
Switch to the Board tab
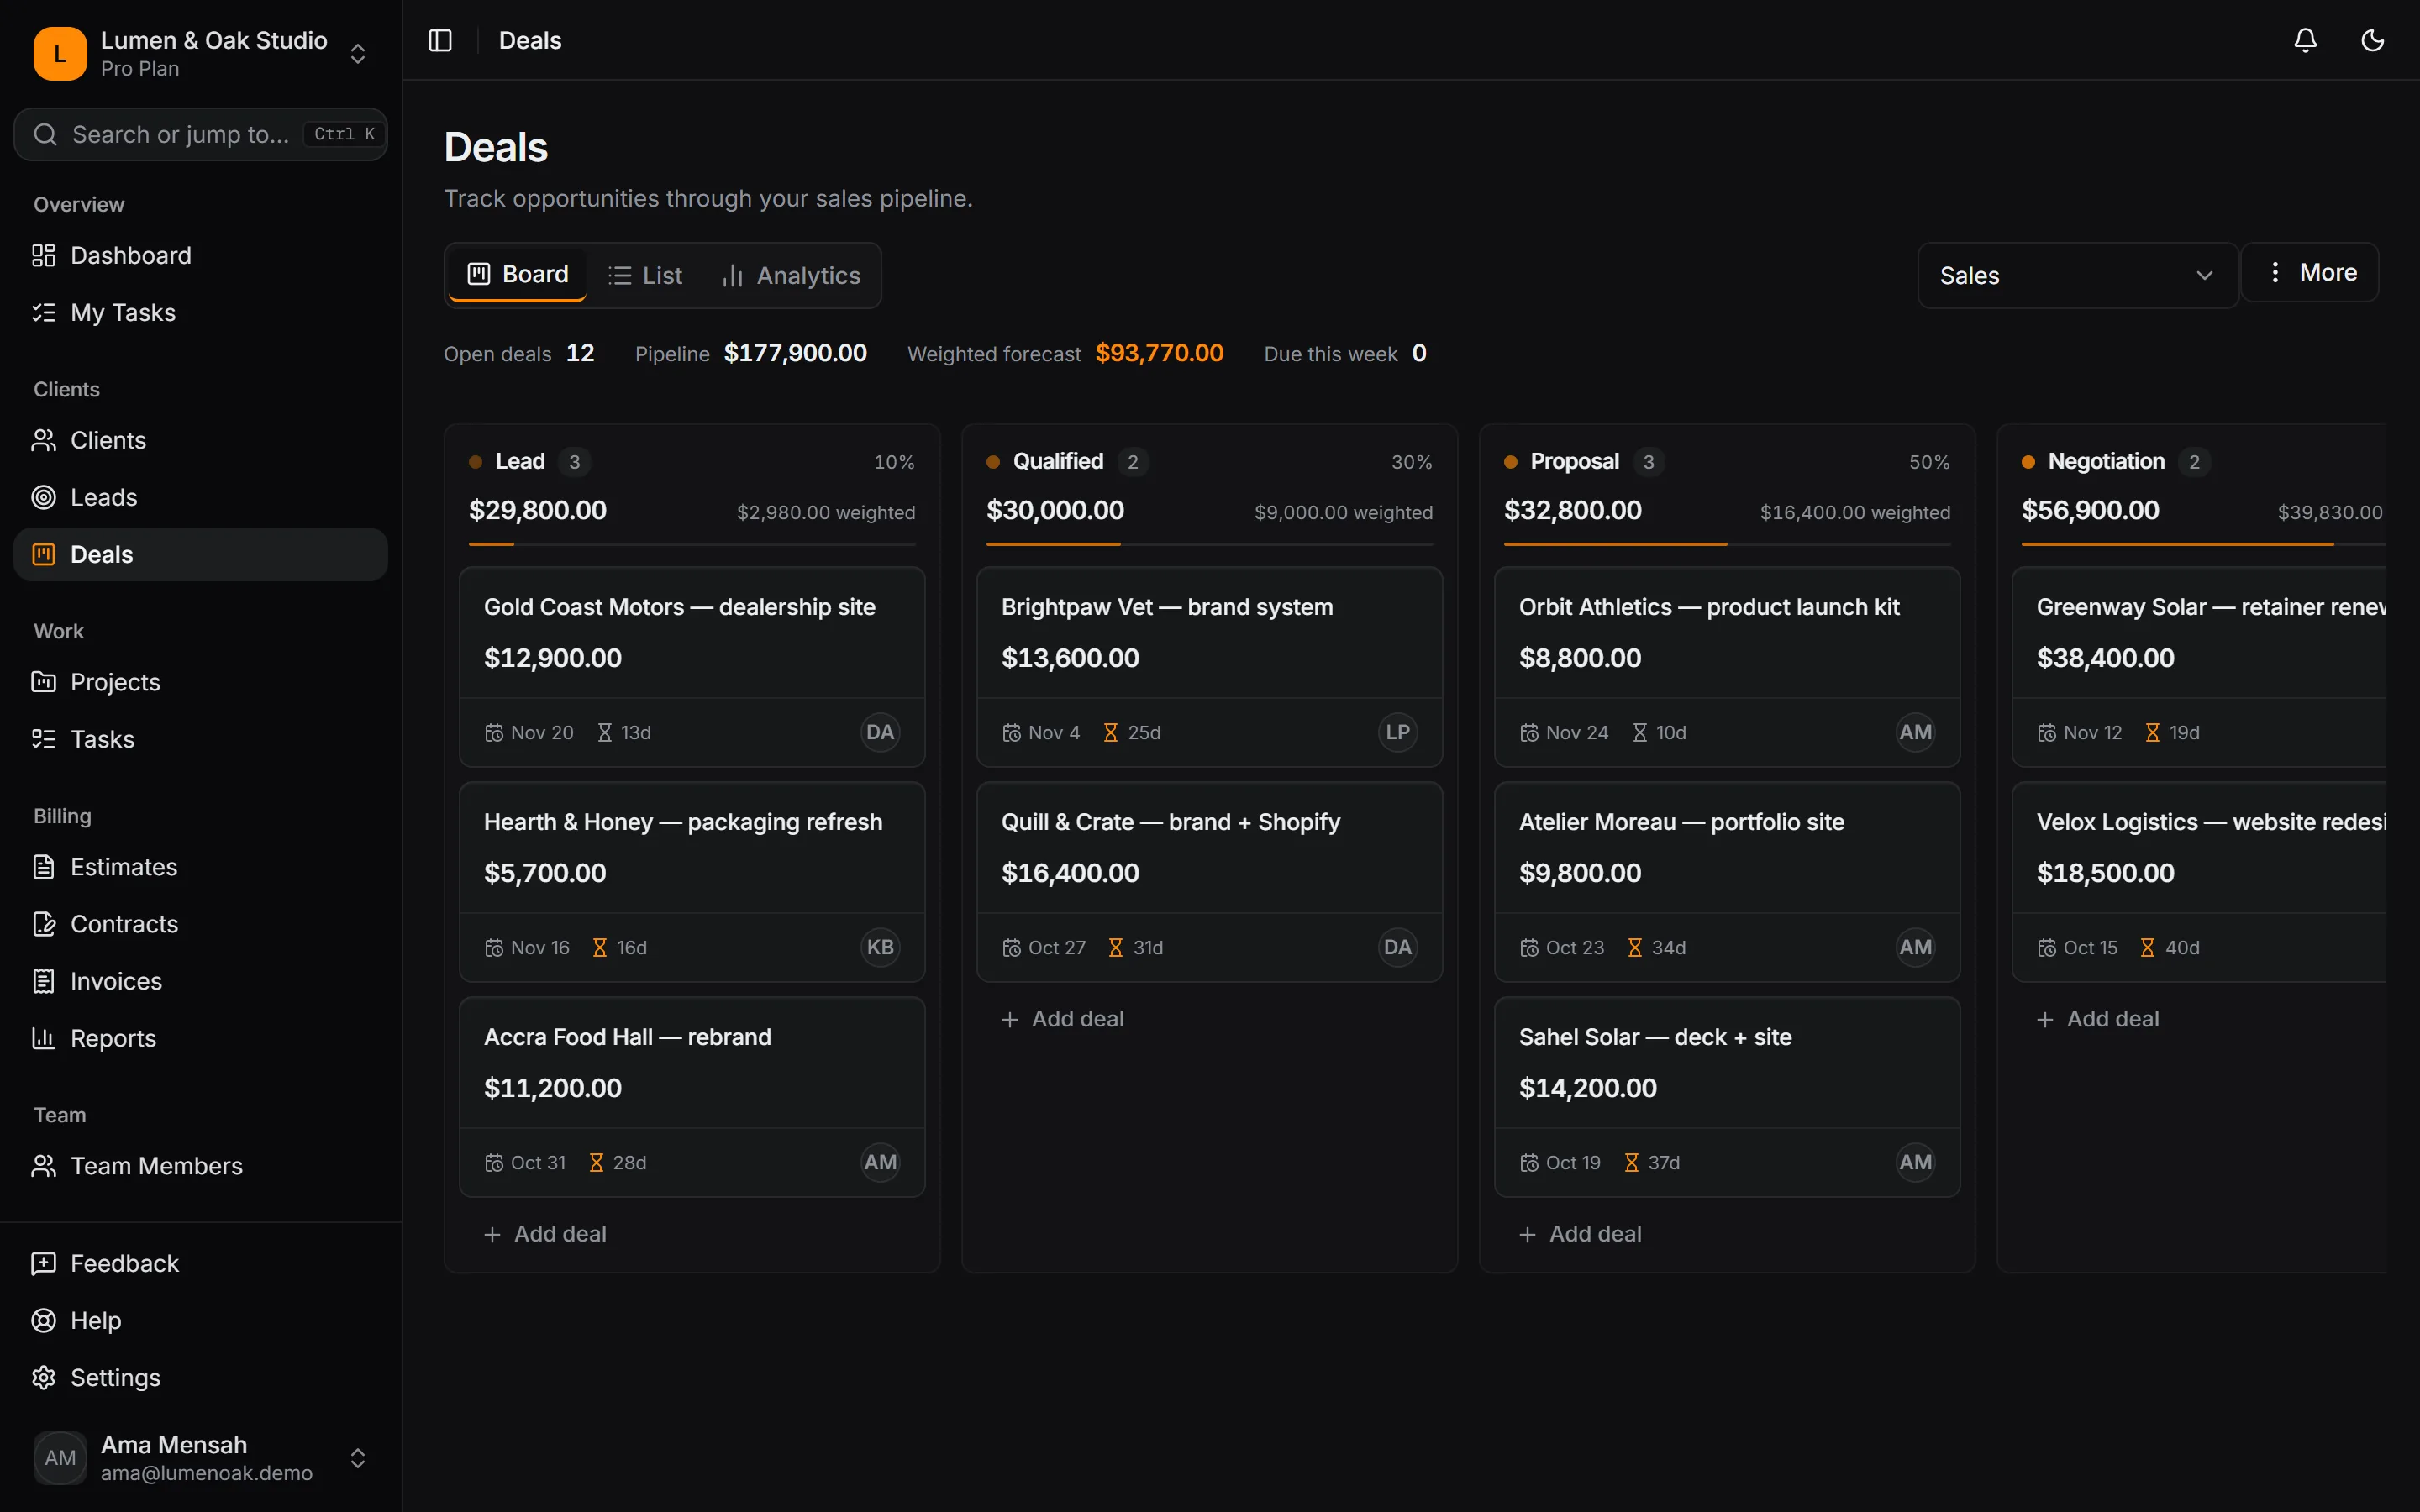tap(517, 274)
